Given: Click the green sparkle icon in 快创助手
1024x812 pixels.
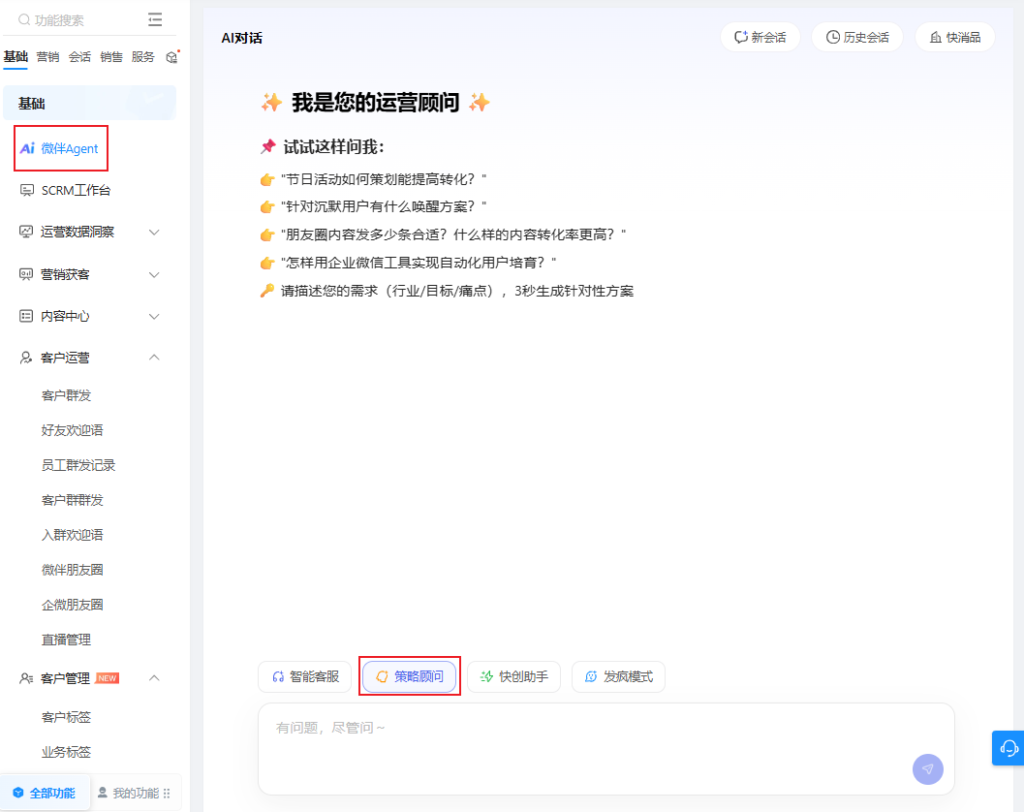Looking at the screenshot, I should pyautogui.click(x=487, y=677).
